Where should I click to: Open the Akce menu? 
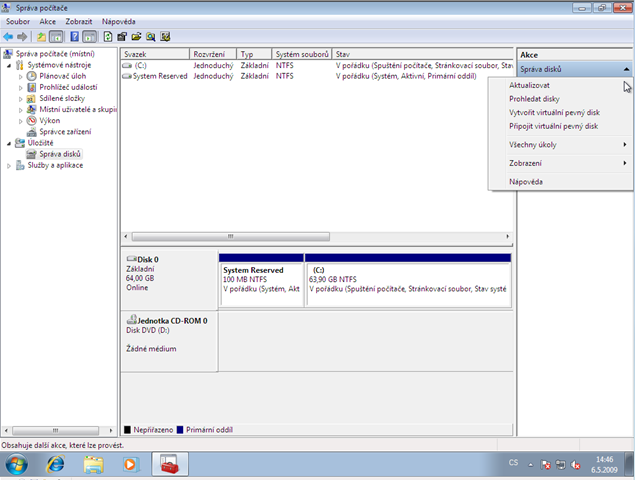point(47,21)
